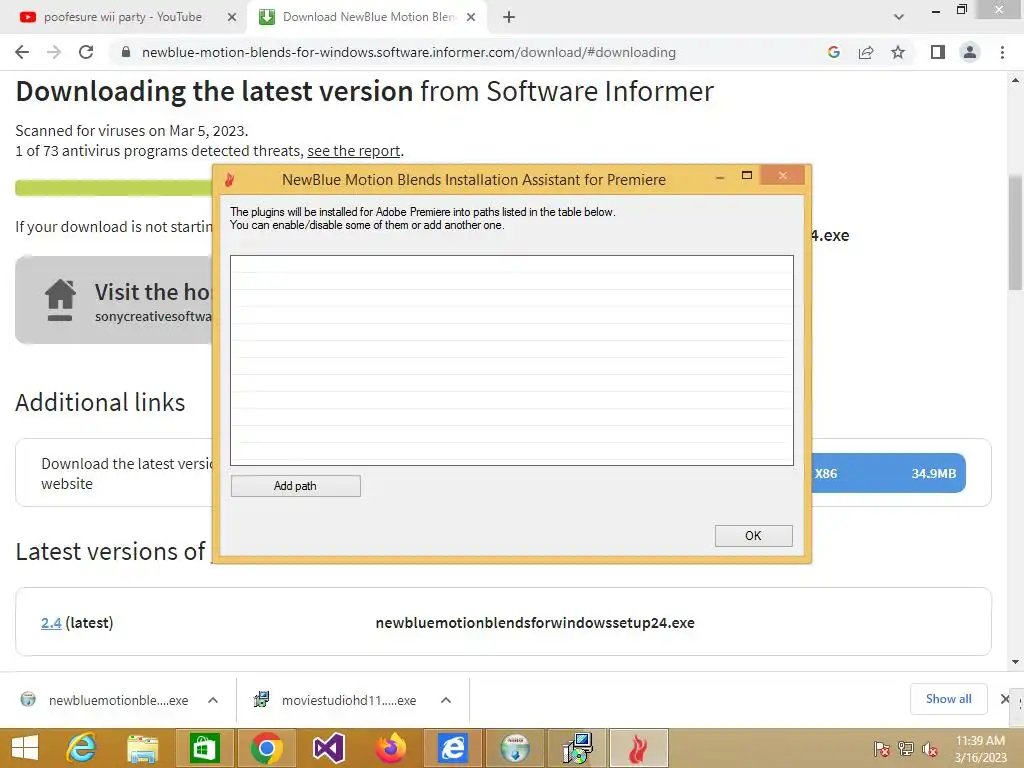Image resolution: width=1024 pixels, height=768 pixels.
Task: Toggle the Chrome side panel
Action: point(938,52)
